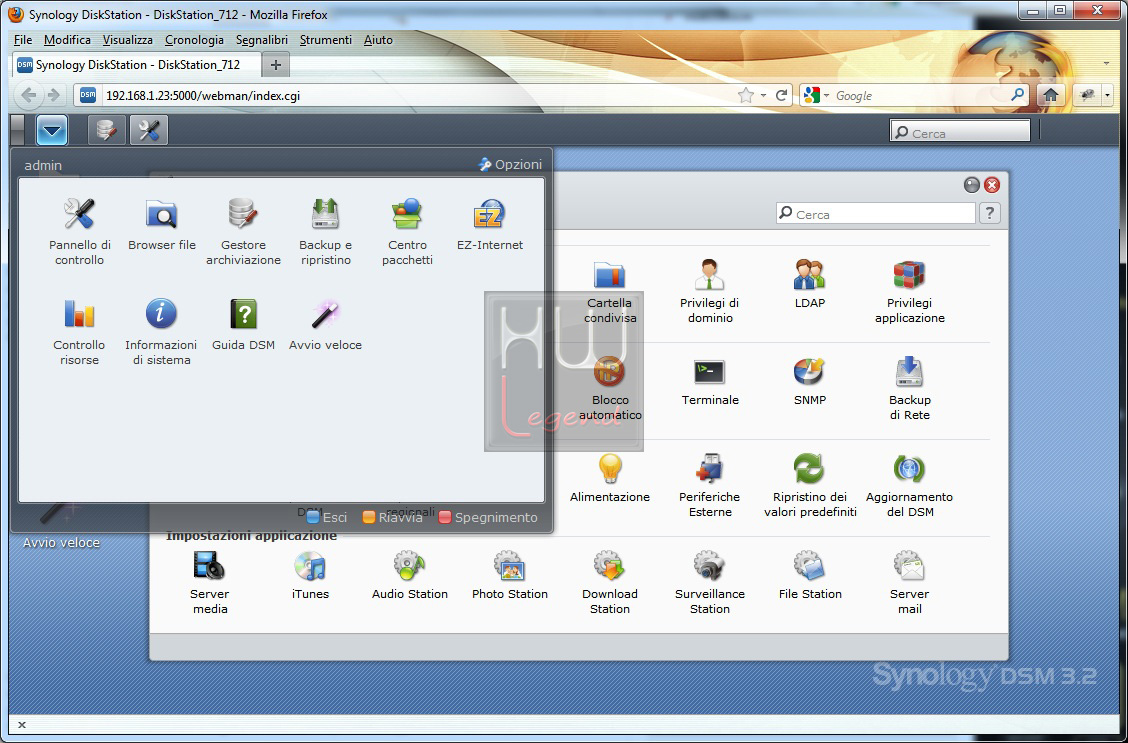Bookmark page with the star icon
This screenshot has width=1128, height=743.
(x=746, y=95)
